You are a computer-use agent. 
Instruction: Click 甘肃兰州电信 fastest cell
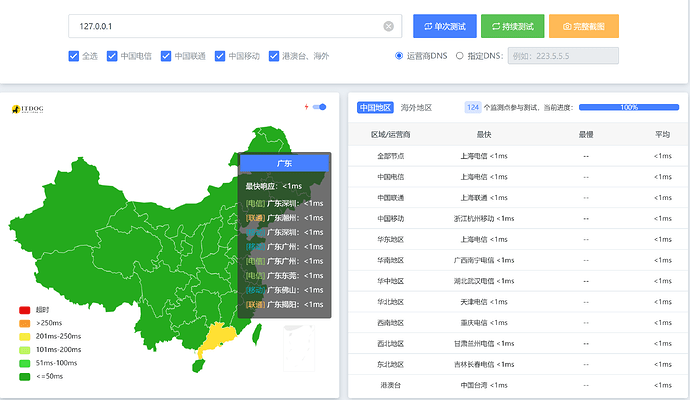[x=484, y=344]
